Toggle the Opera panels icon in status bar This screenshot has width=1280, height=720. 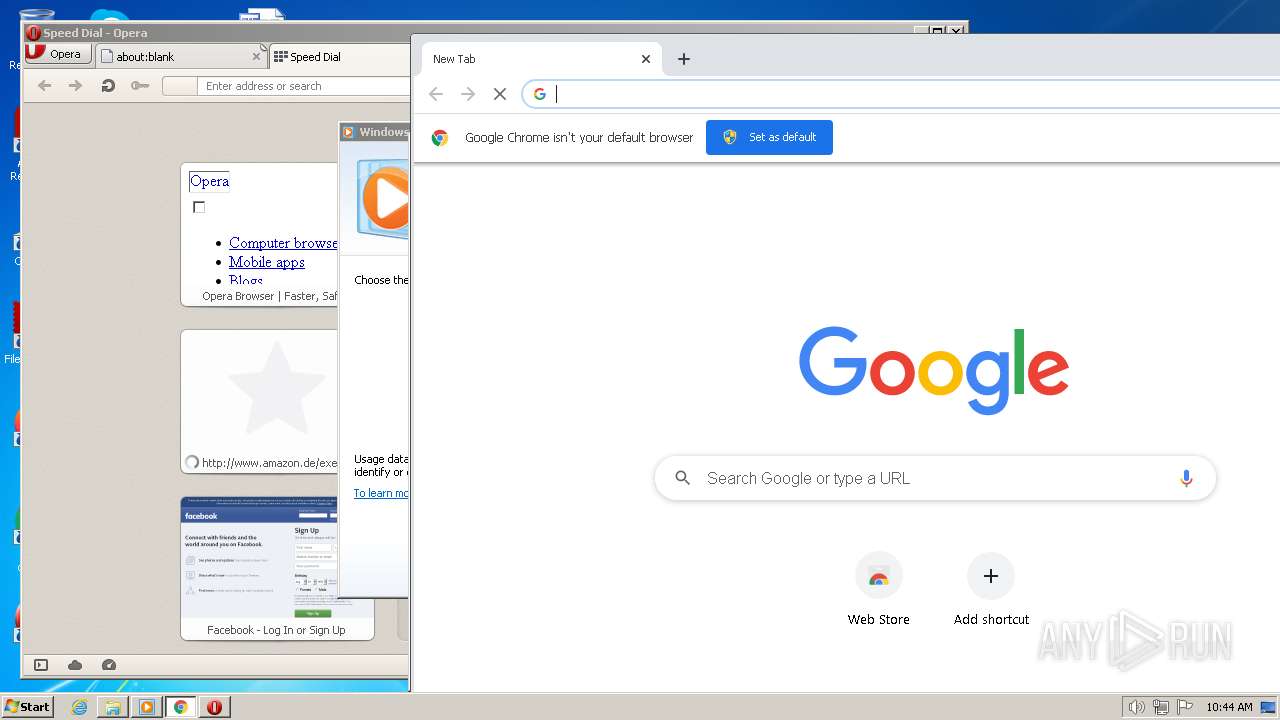pyautogui.click(x=41, y=665)
